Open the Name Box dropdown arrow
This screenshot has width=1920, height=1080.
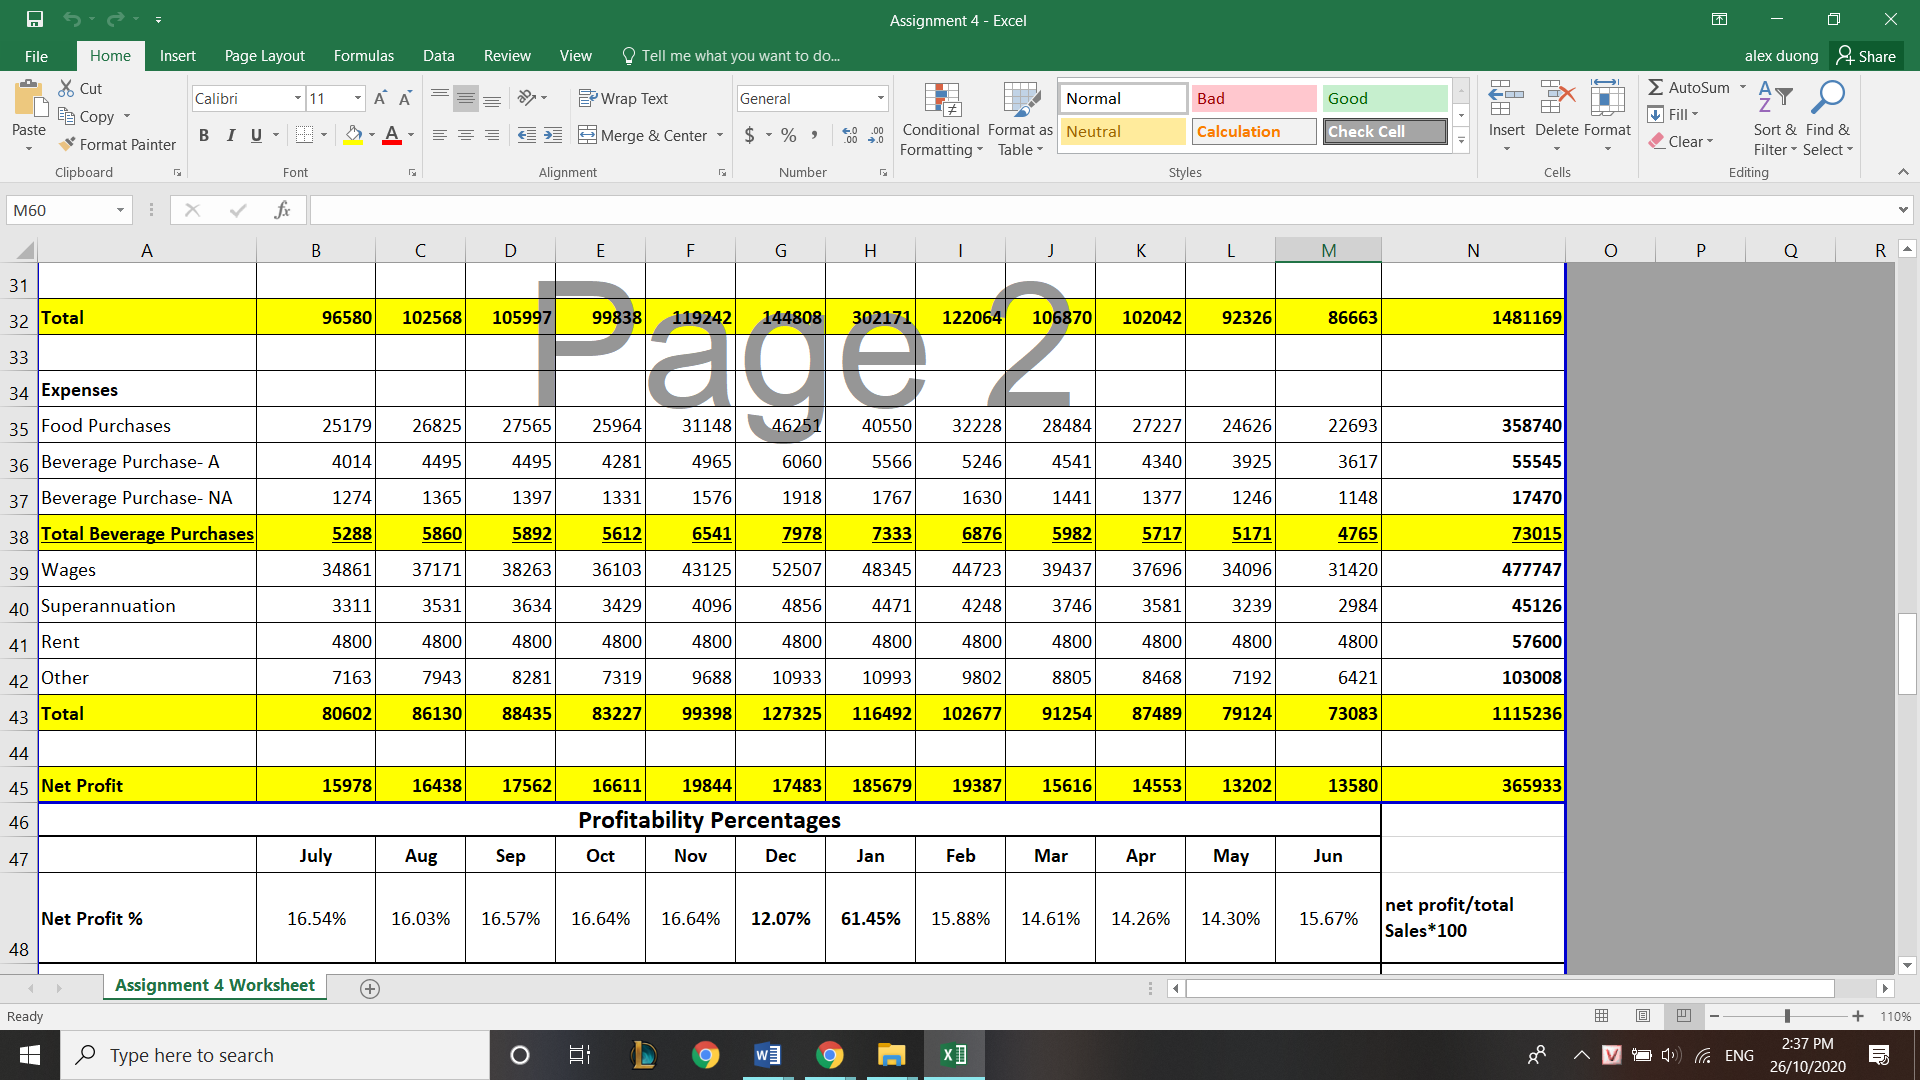(x=120, y=210)
